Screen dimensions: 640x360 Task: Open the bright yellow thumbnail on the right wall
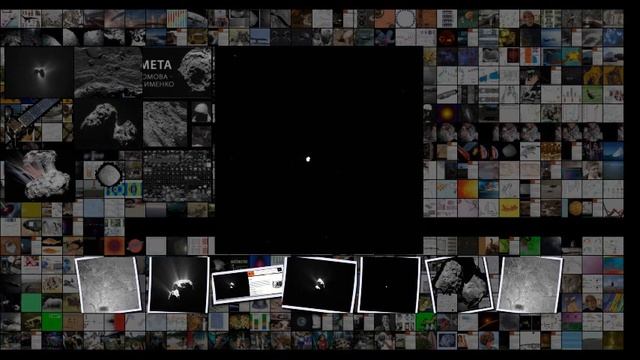coord(509,208)
